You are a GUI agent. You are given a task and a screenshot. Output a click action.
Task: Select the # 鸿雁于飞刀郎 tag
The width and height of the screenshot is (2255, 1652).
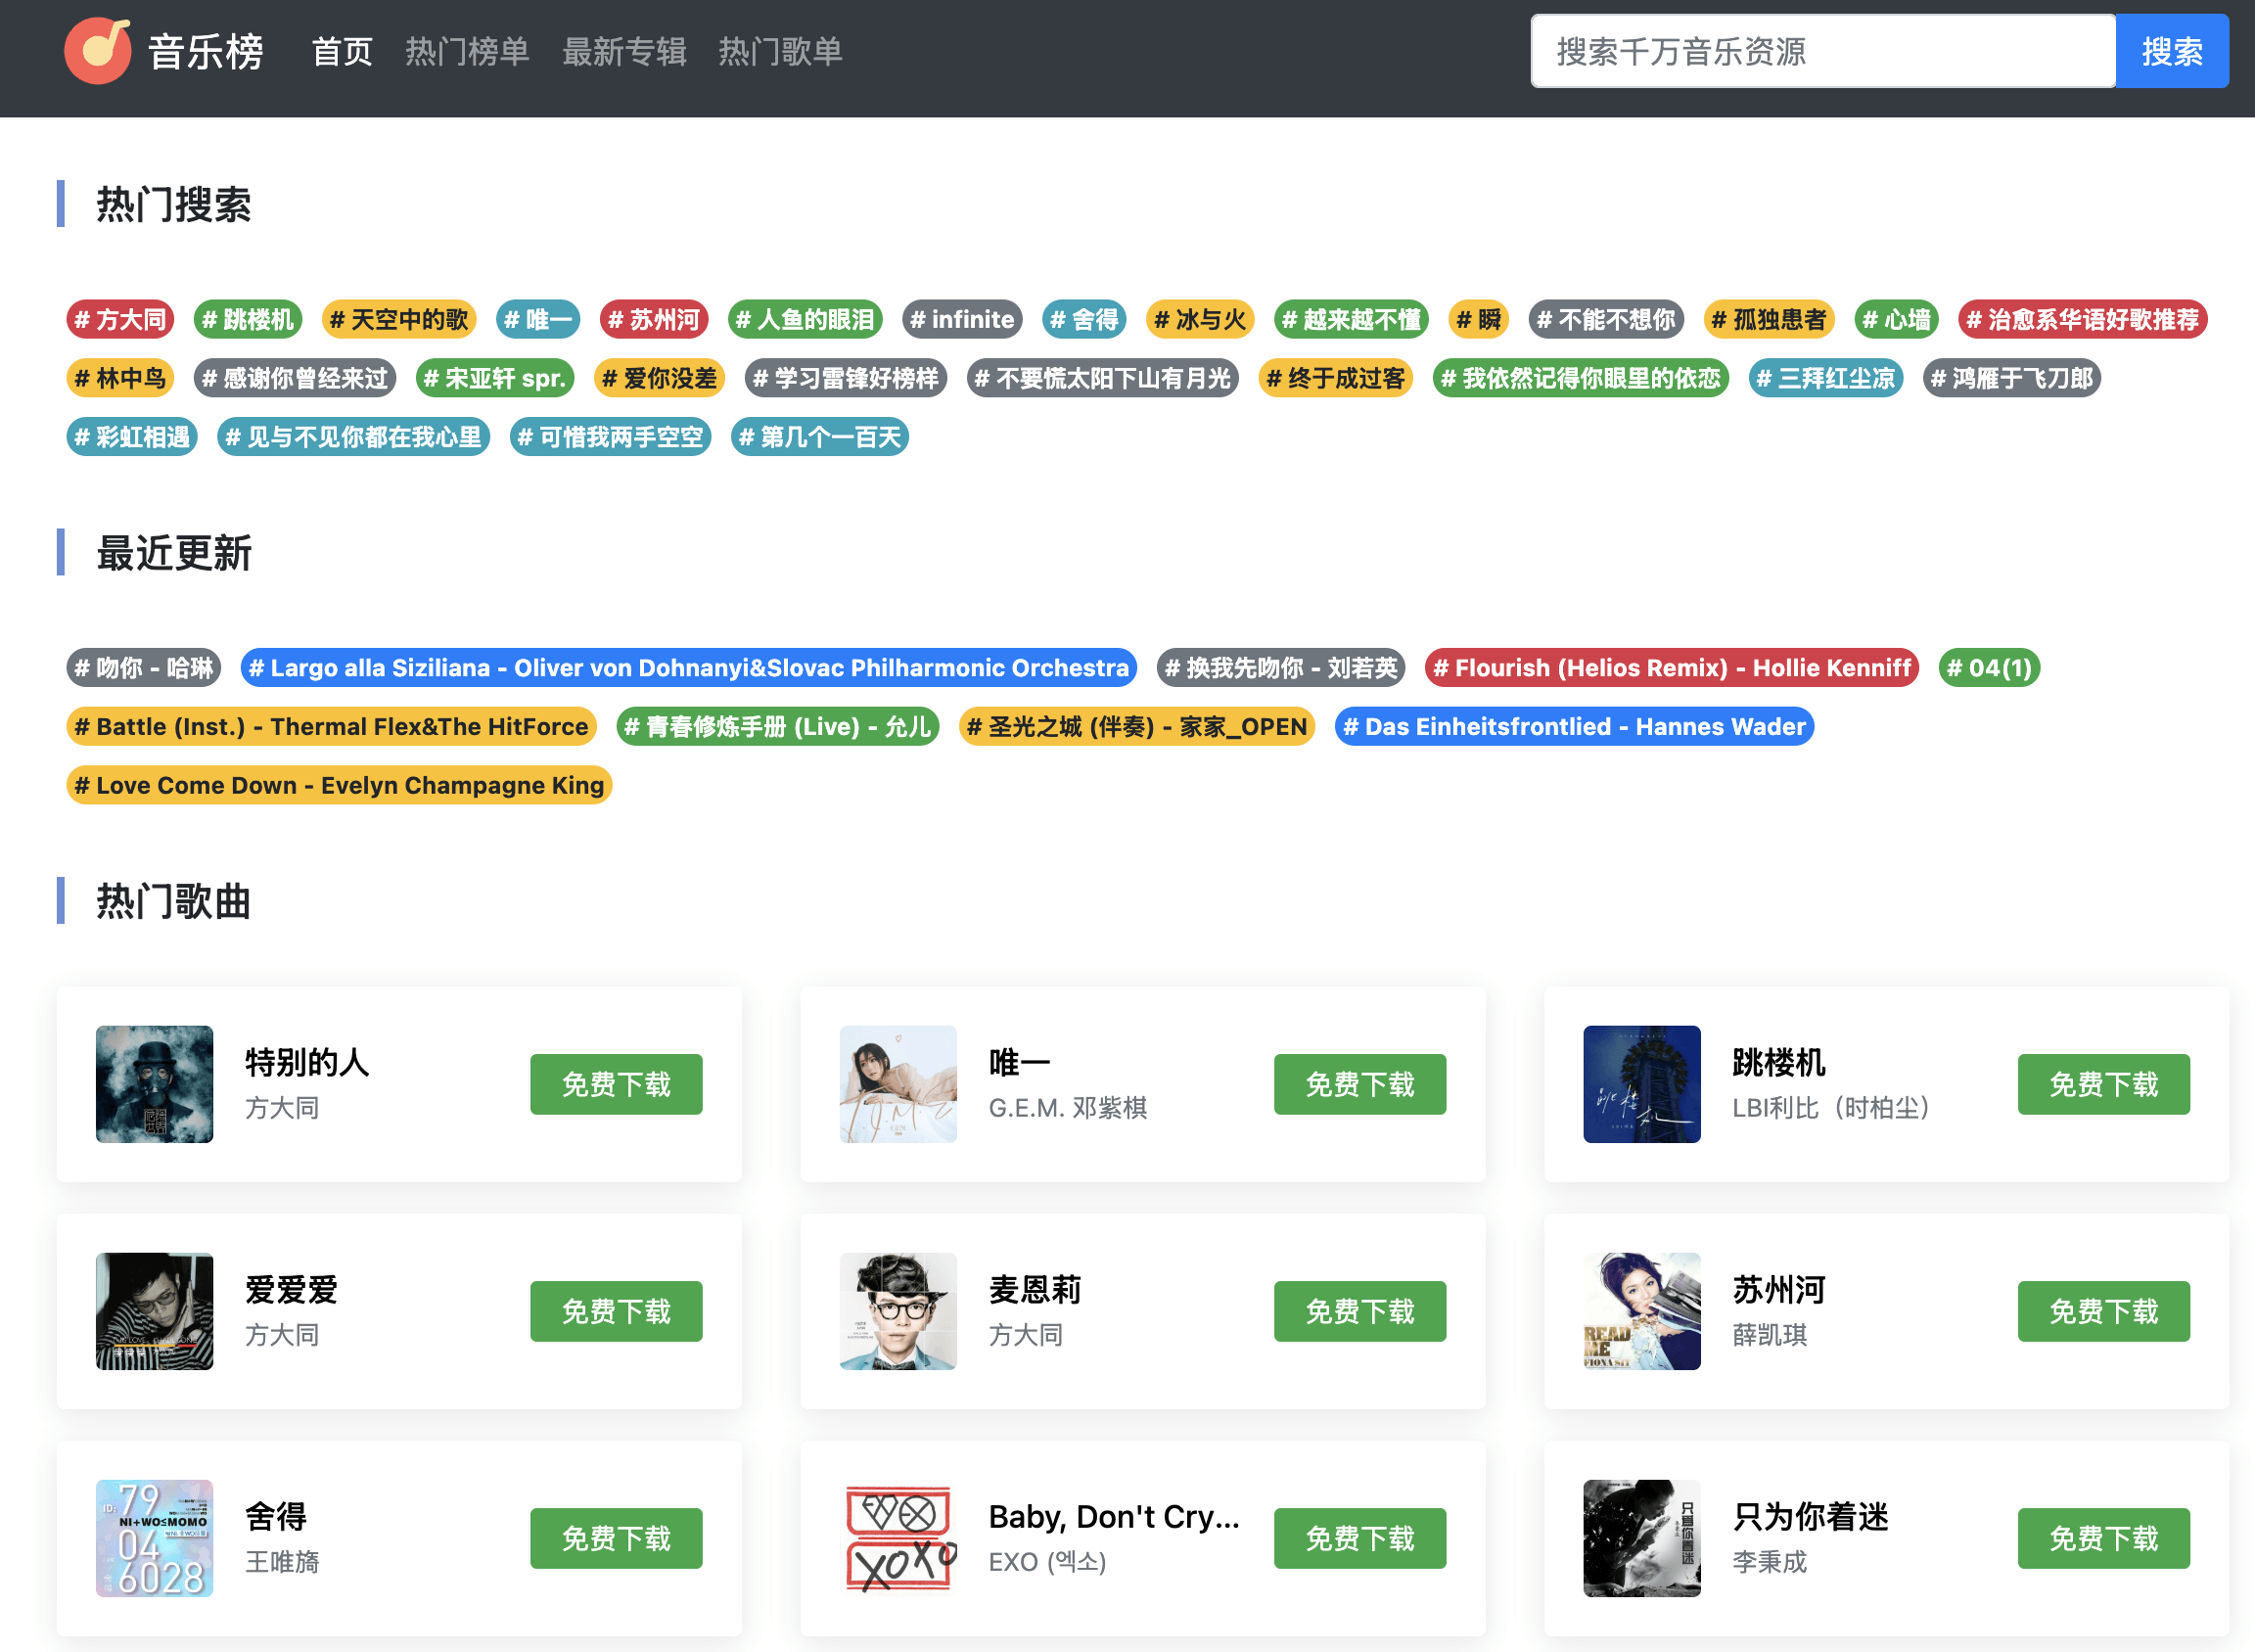(x=2012, y=378)
